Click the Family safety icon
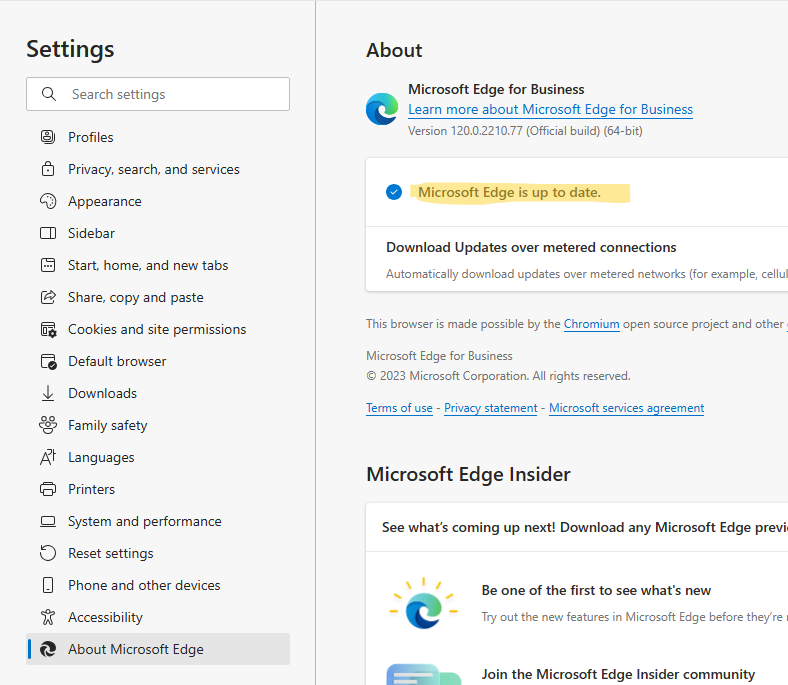Image resolution: width=788 pixels, height=685 pixels. coord(47,425)
